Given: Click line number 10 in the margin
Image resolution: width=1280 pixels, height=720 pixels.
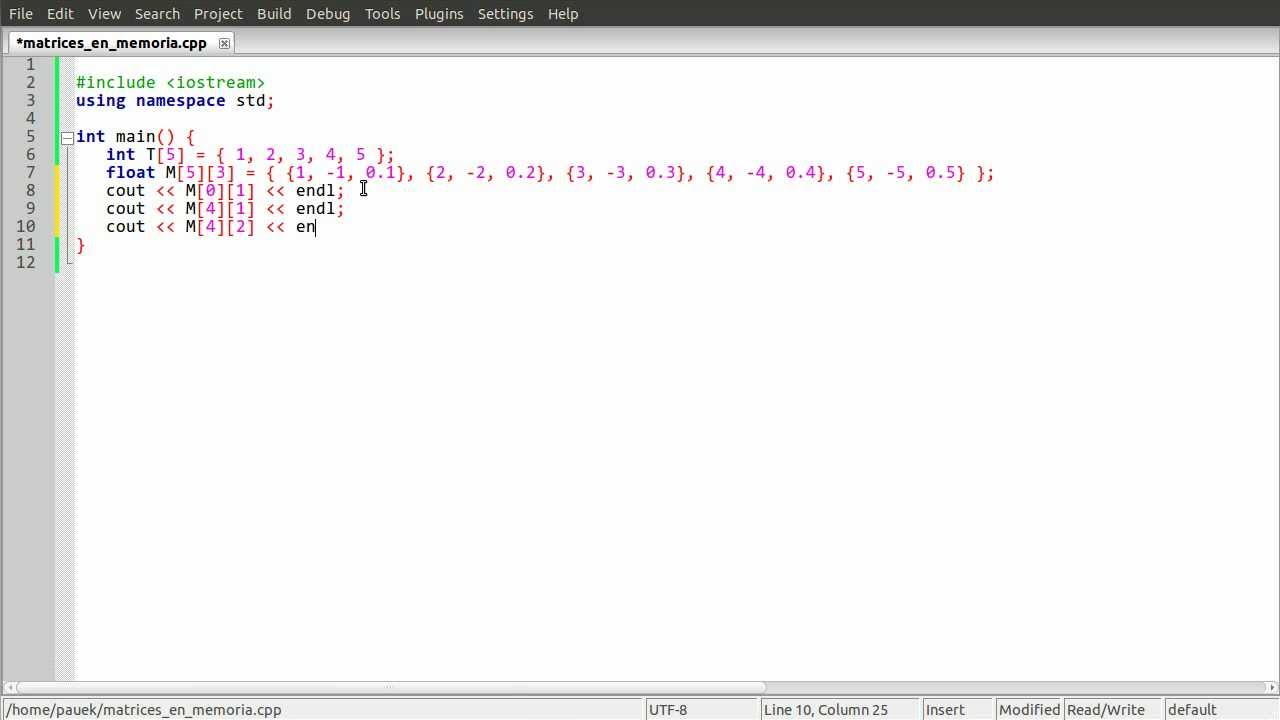Looking at the screenshot, I should [25, 226].
